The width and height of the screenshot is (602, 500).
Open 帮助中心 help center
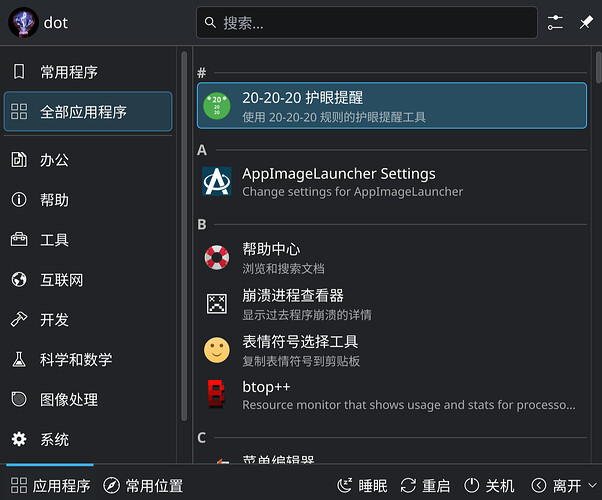tap(391, 257)
